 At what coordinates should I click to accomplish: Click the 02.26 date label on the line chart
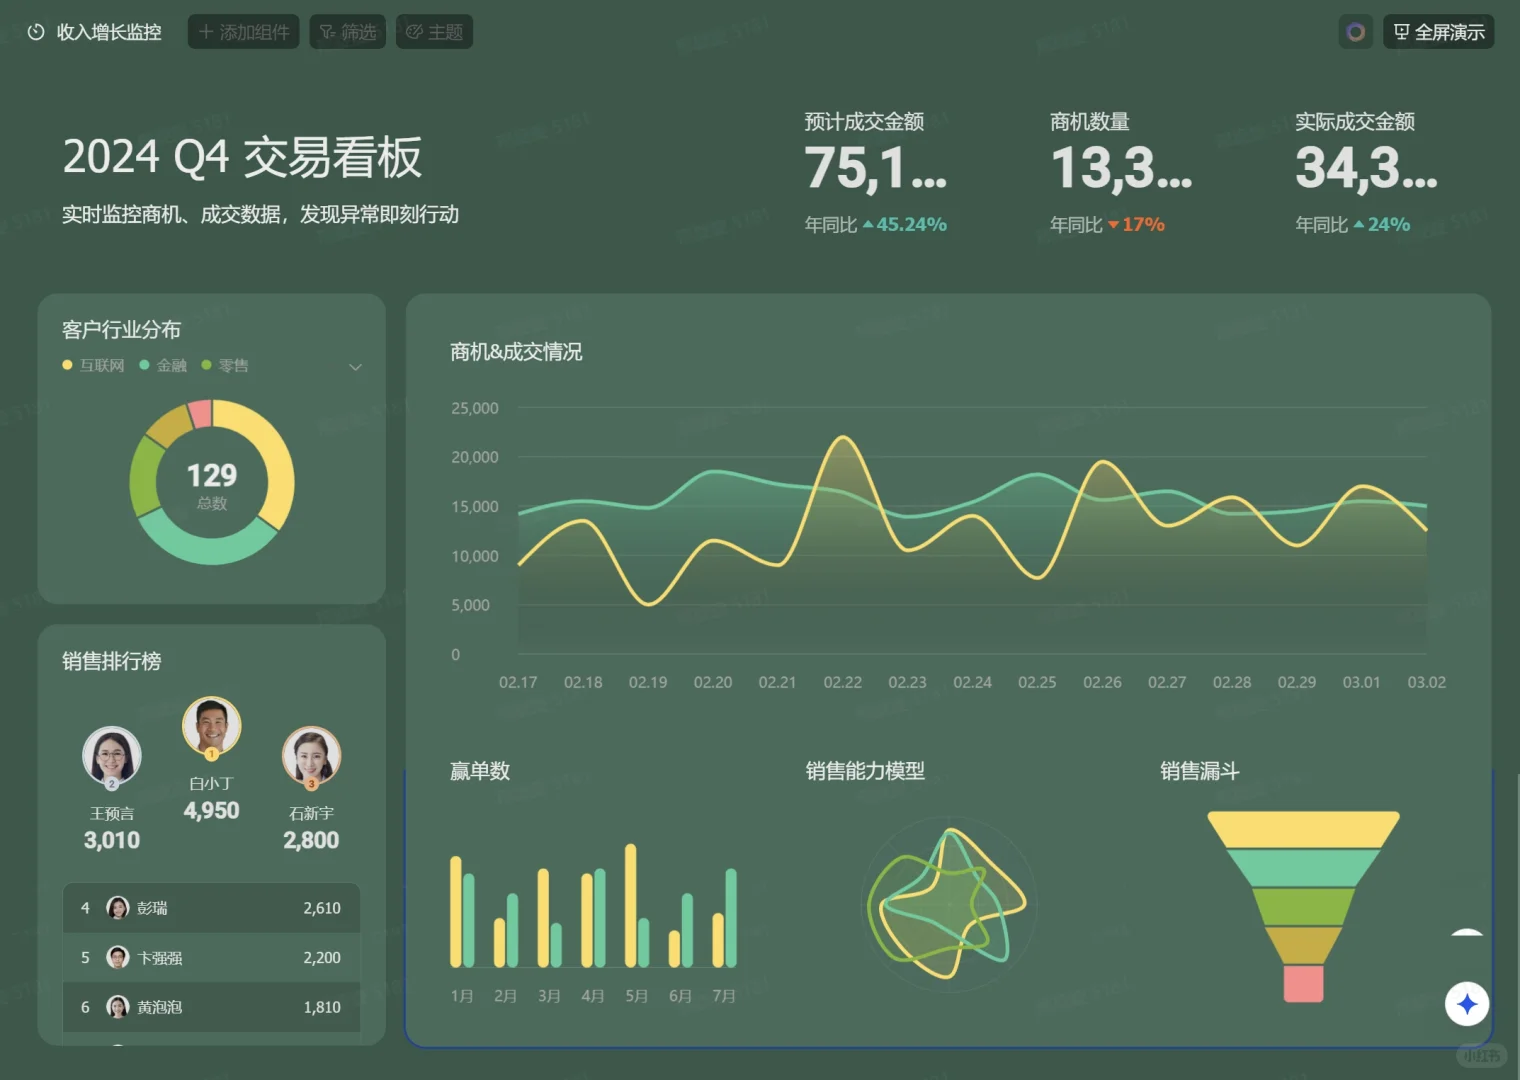tap(1102, 682)
